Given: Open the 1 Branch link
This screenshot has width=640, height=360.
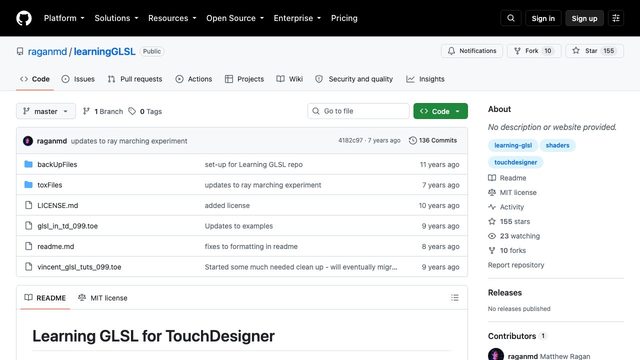Looking at the screenshot, I should tap(102, 111).
